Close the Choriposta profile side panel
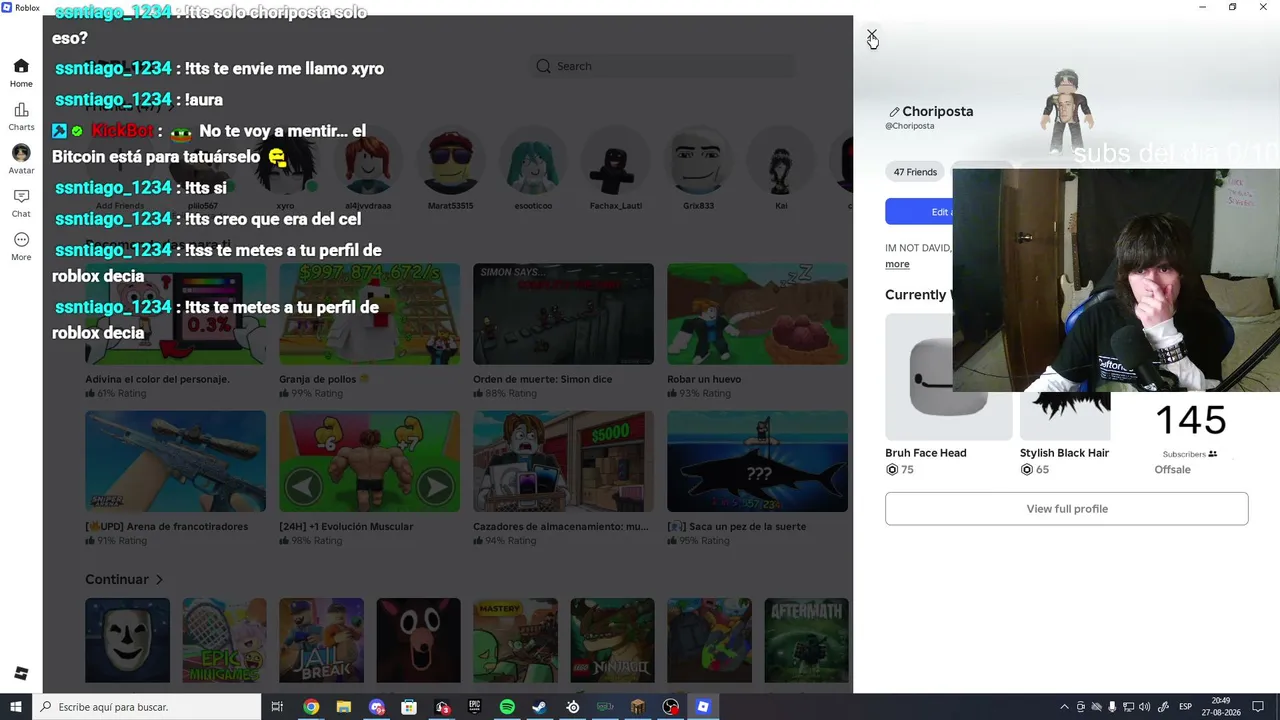 pos(872,35)
